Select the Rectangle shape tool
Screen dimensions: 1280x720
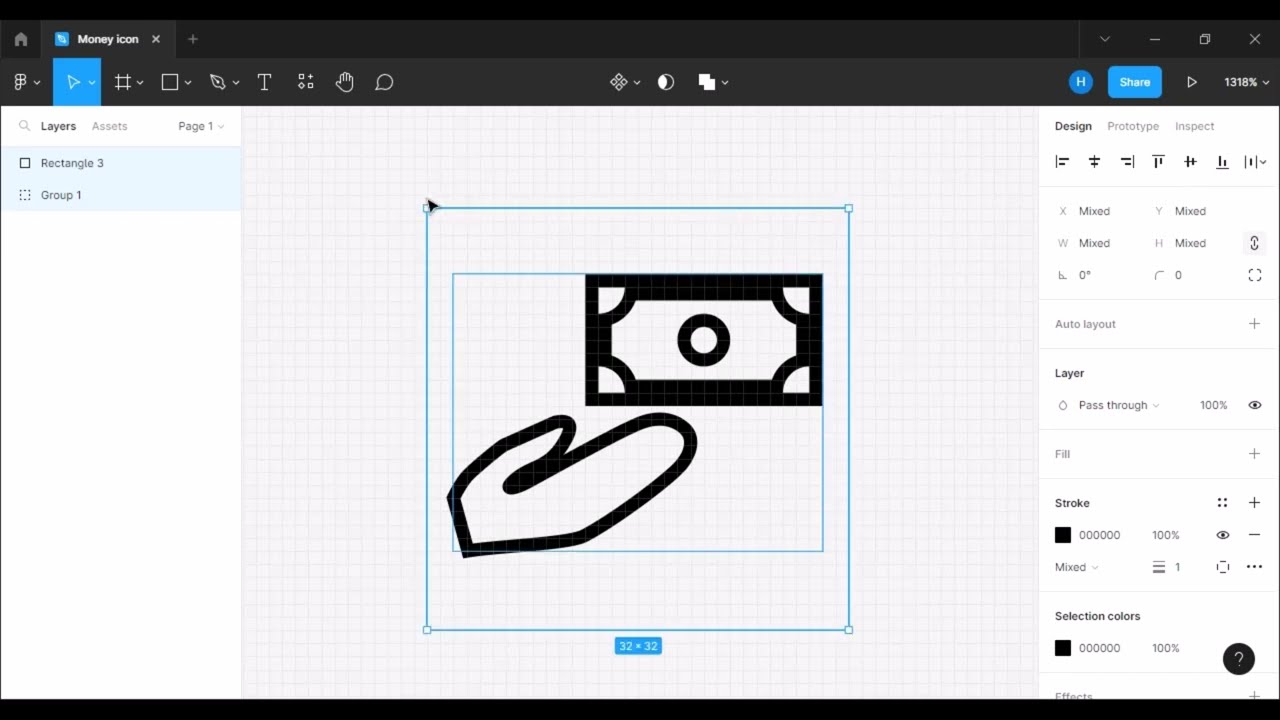coord(170,82)
